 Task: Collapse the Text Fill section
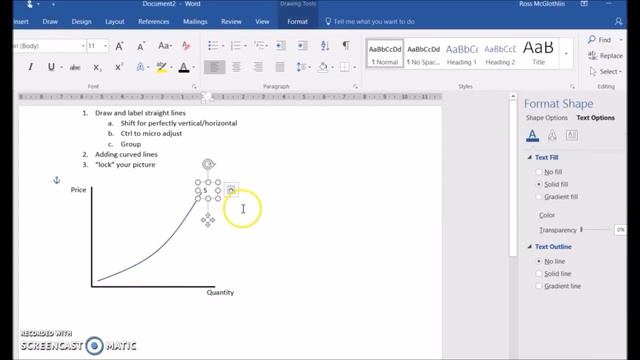(x=529, y=157)
